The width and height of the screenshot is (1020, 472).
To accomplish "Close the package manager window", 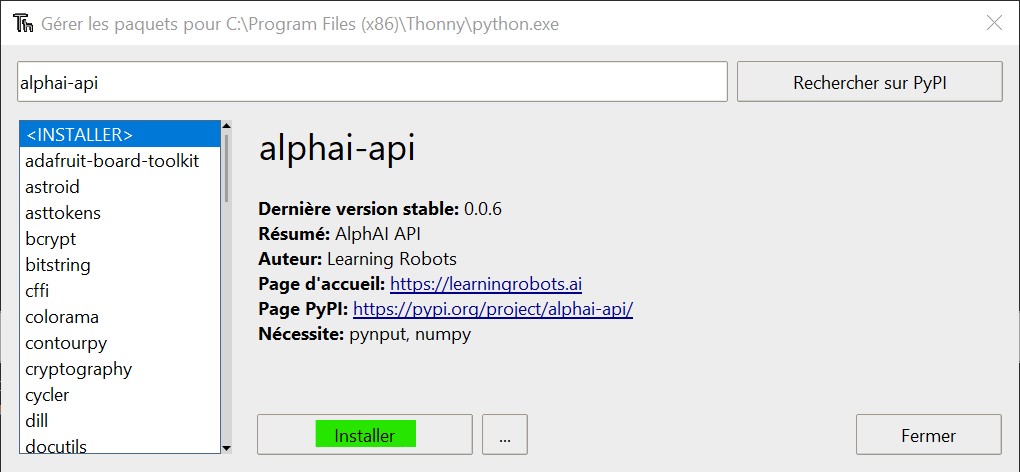I will [993, 23].
